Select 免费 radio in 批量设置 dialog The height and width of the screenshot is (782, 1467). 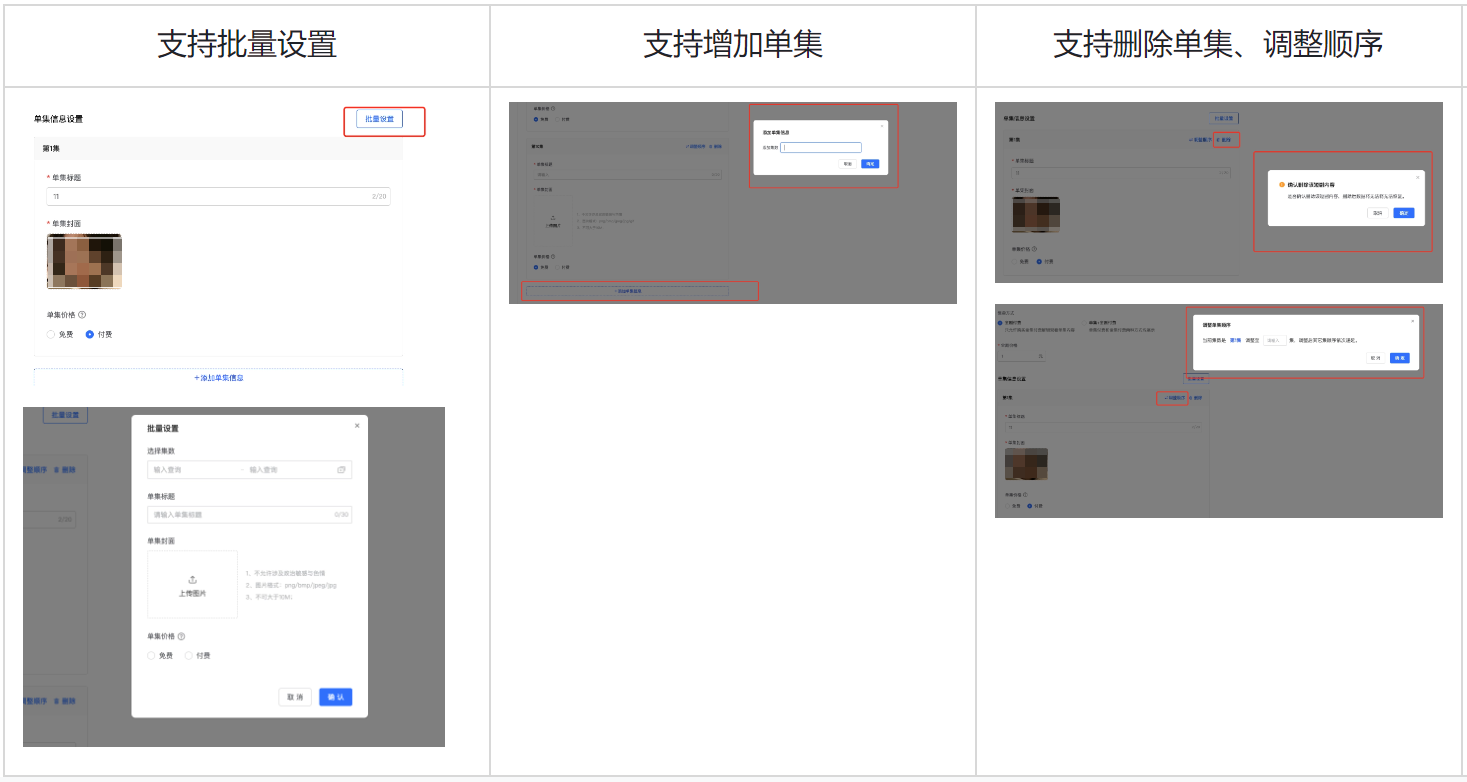coord(151,656)
